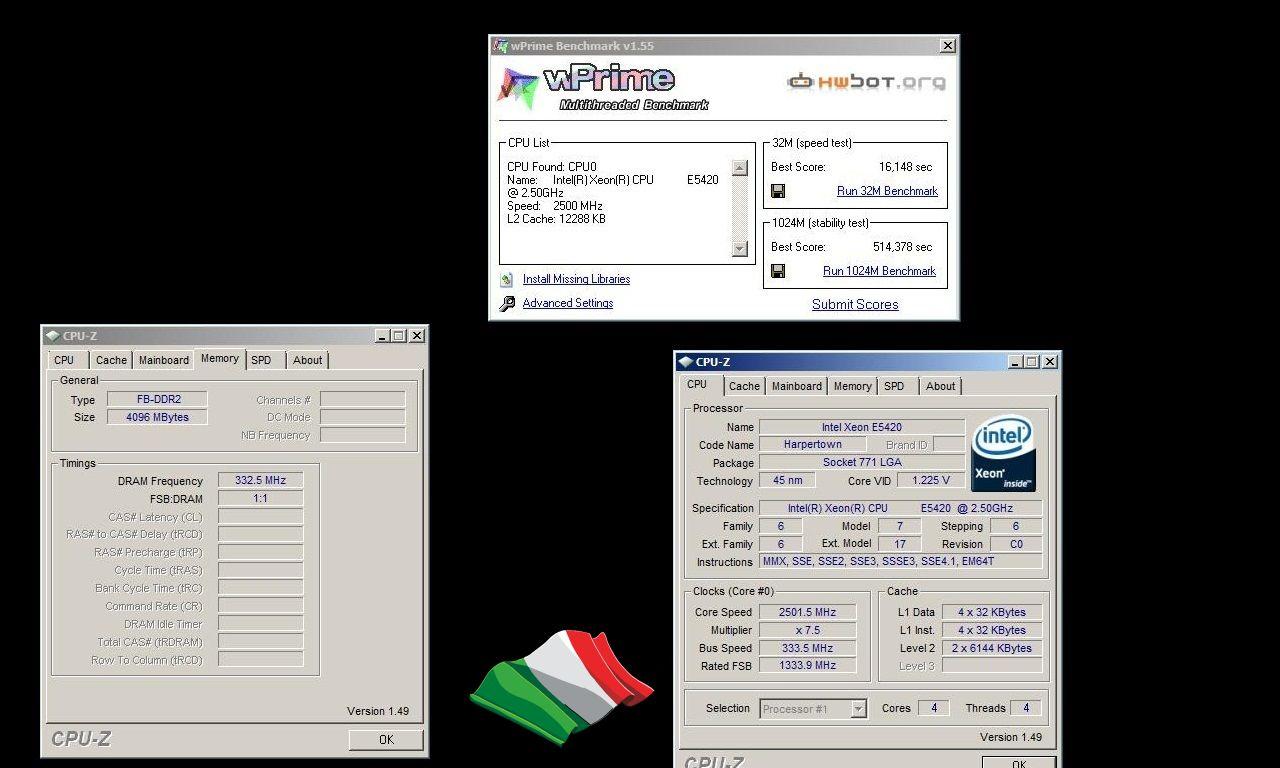Click the Code Name Harpertown field
This screenshot has width=1280, height=768.
pyautogui.click(x=812, y=445)
